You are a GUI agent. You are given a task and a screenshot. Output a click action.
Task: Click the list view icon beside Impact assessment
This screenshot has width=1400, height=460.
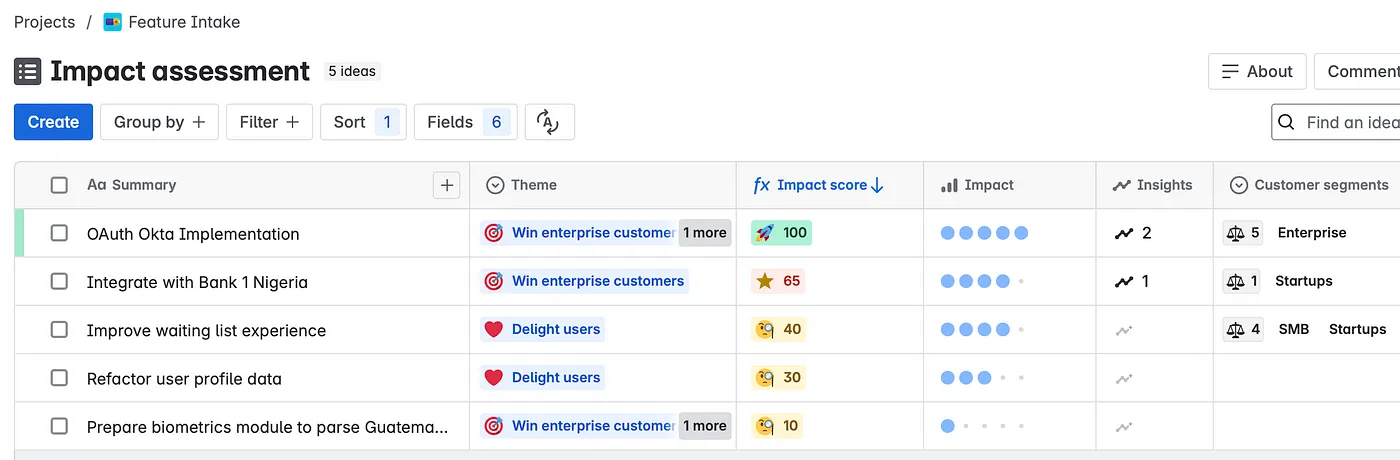pos(28,71)
